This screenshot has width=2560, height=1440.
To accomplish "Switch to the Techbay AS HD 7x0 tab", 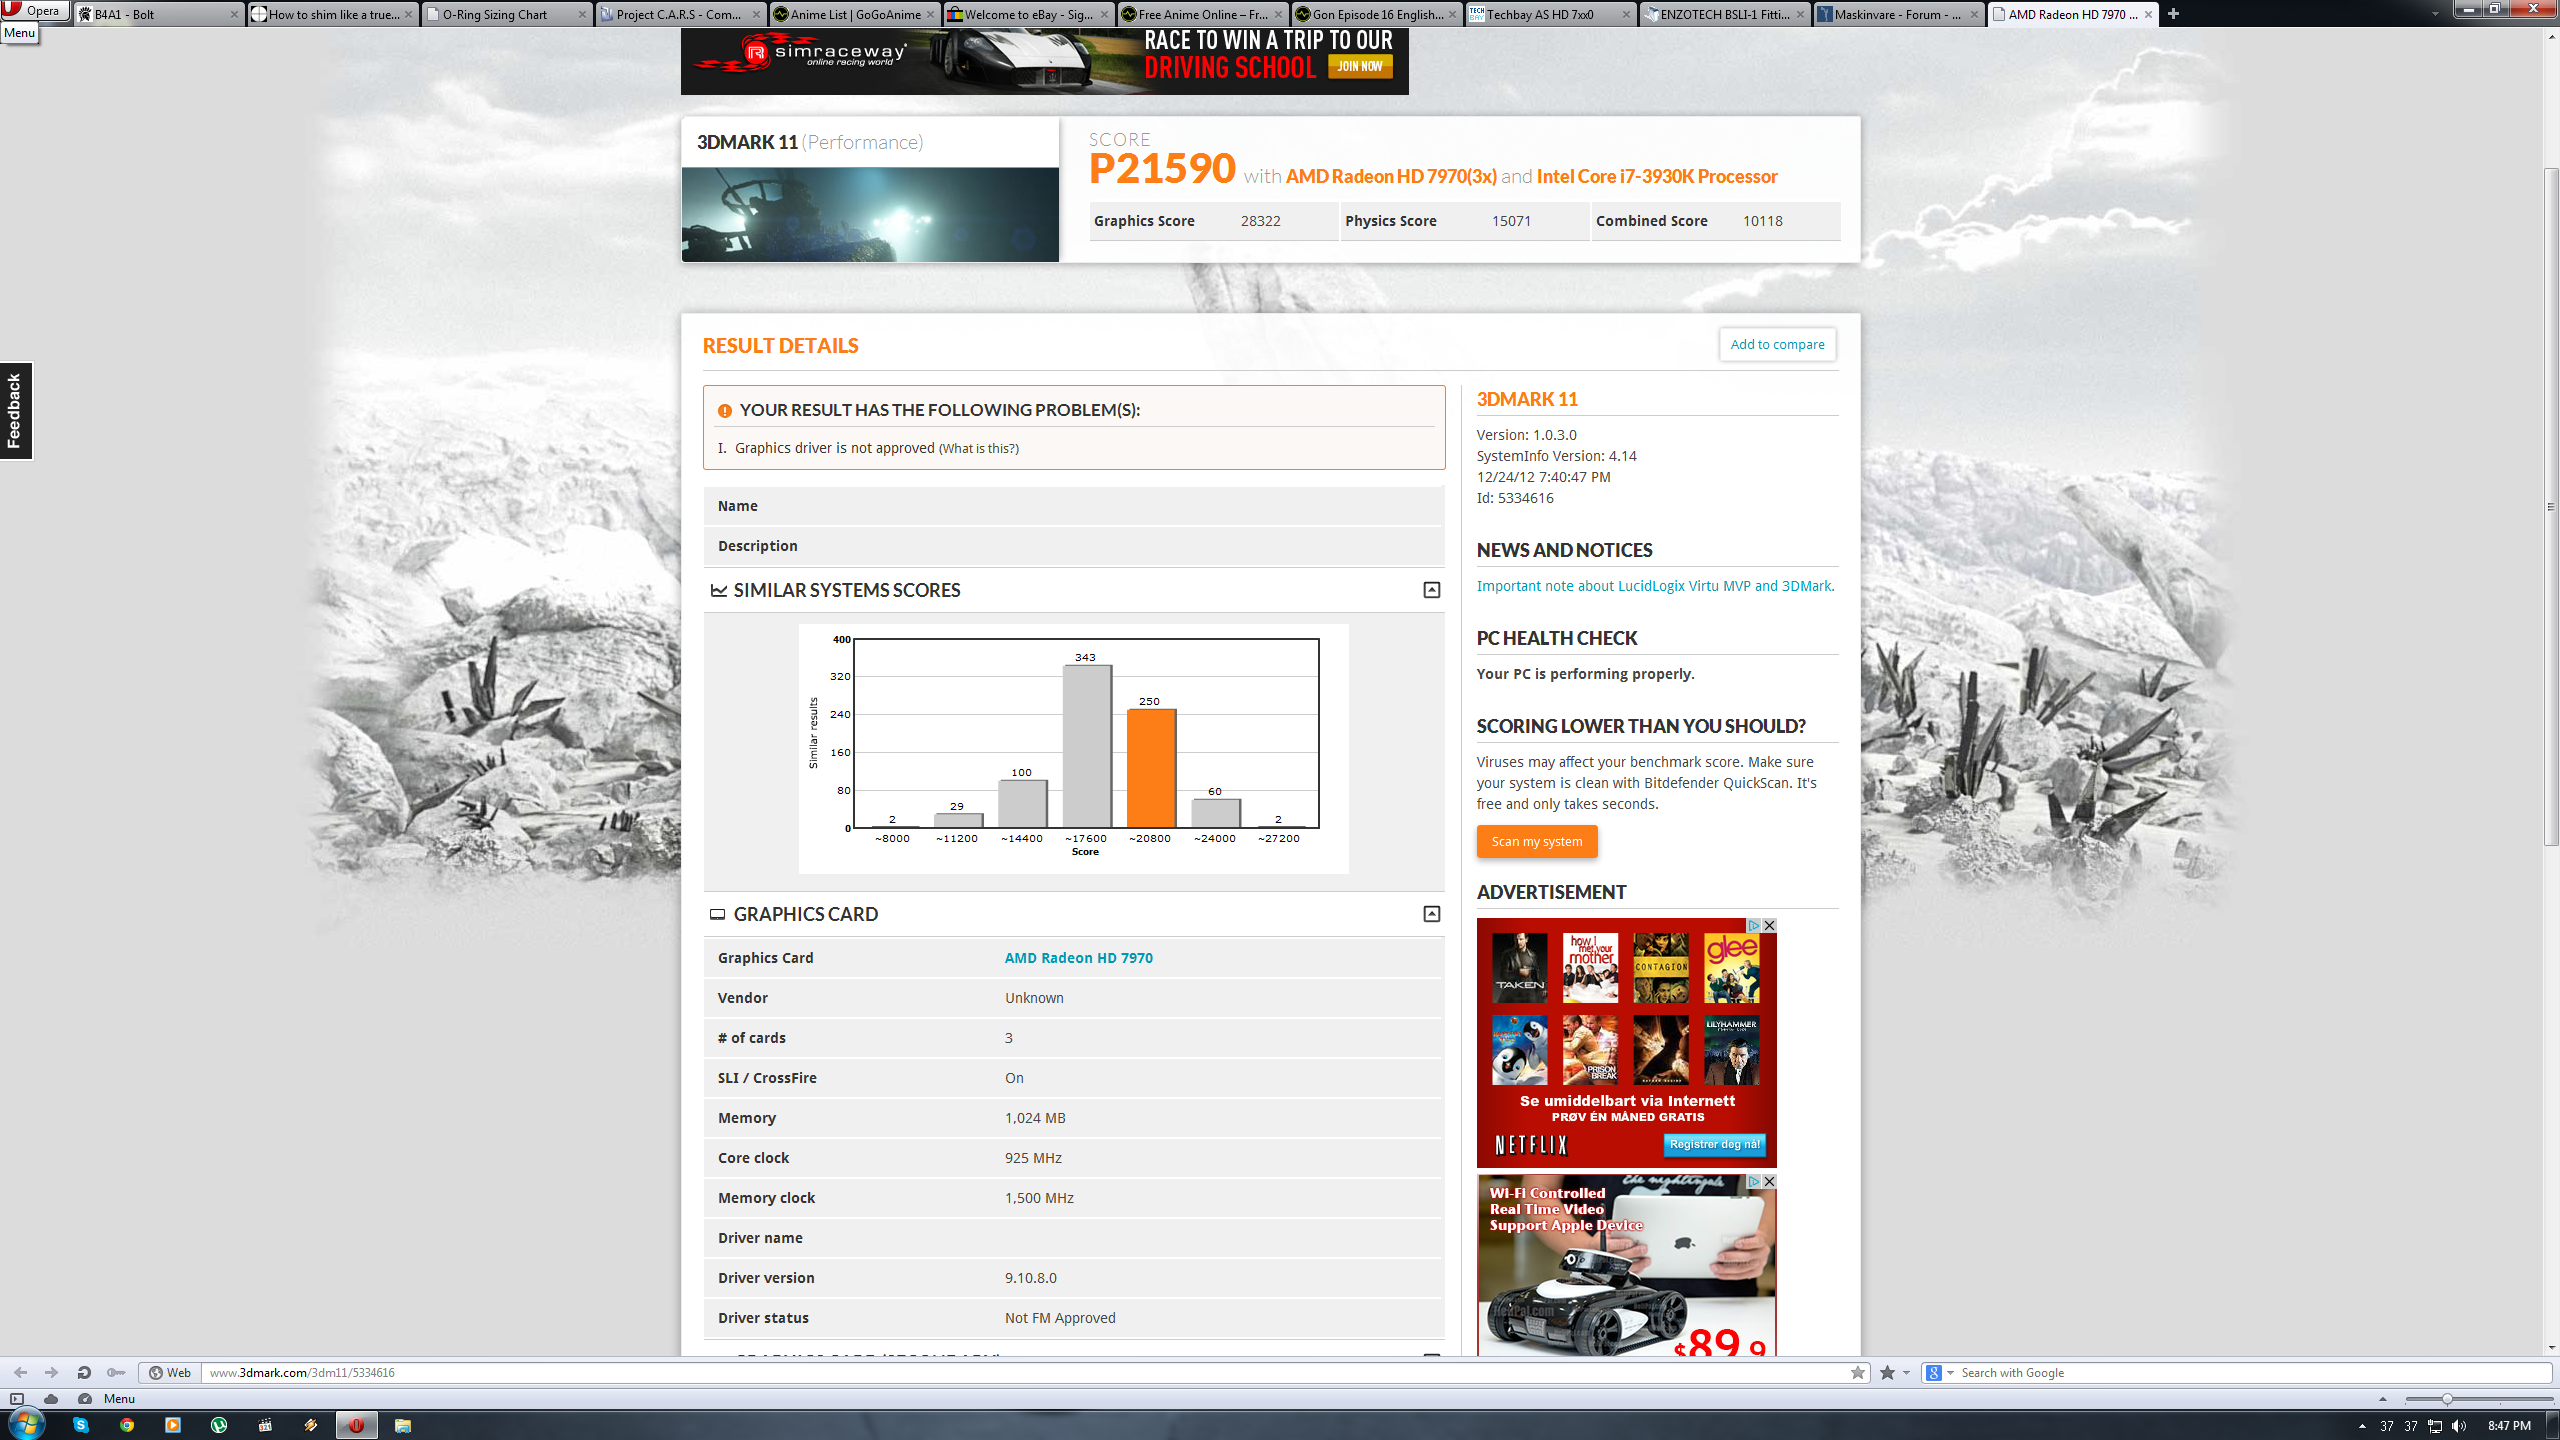I will point(1550,14).
